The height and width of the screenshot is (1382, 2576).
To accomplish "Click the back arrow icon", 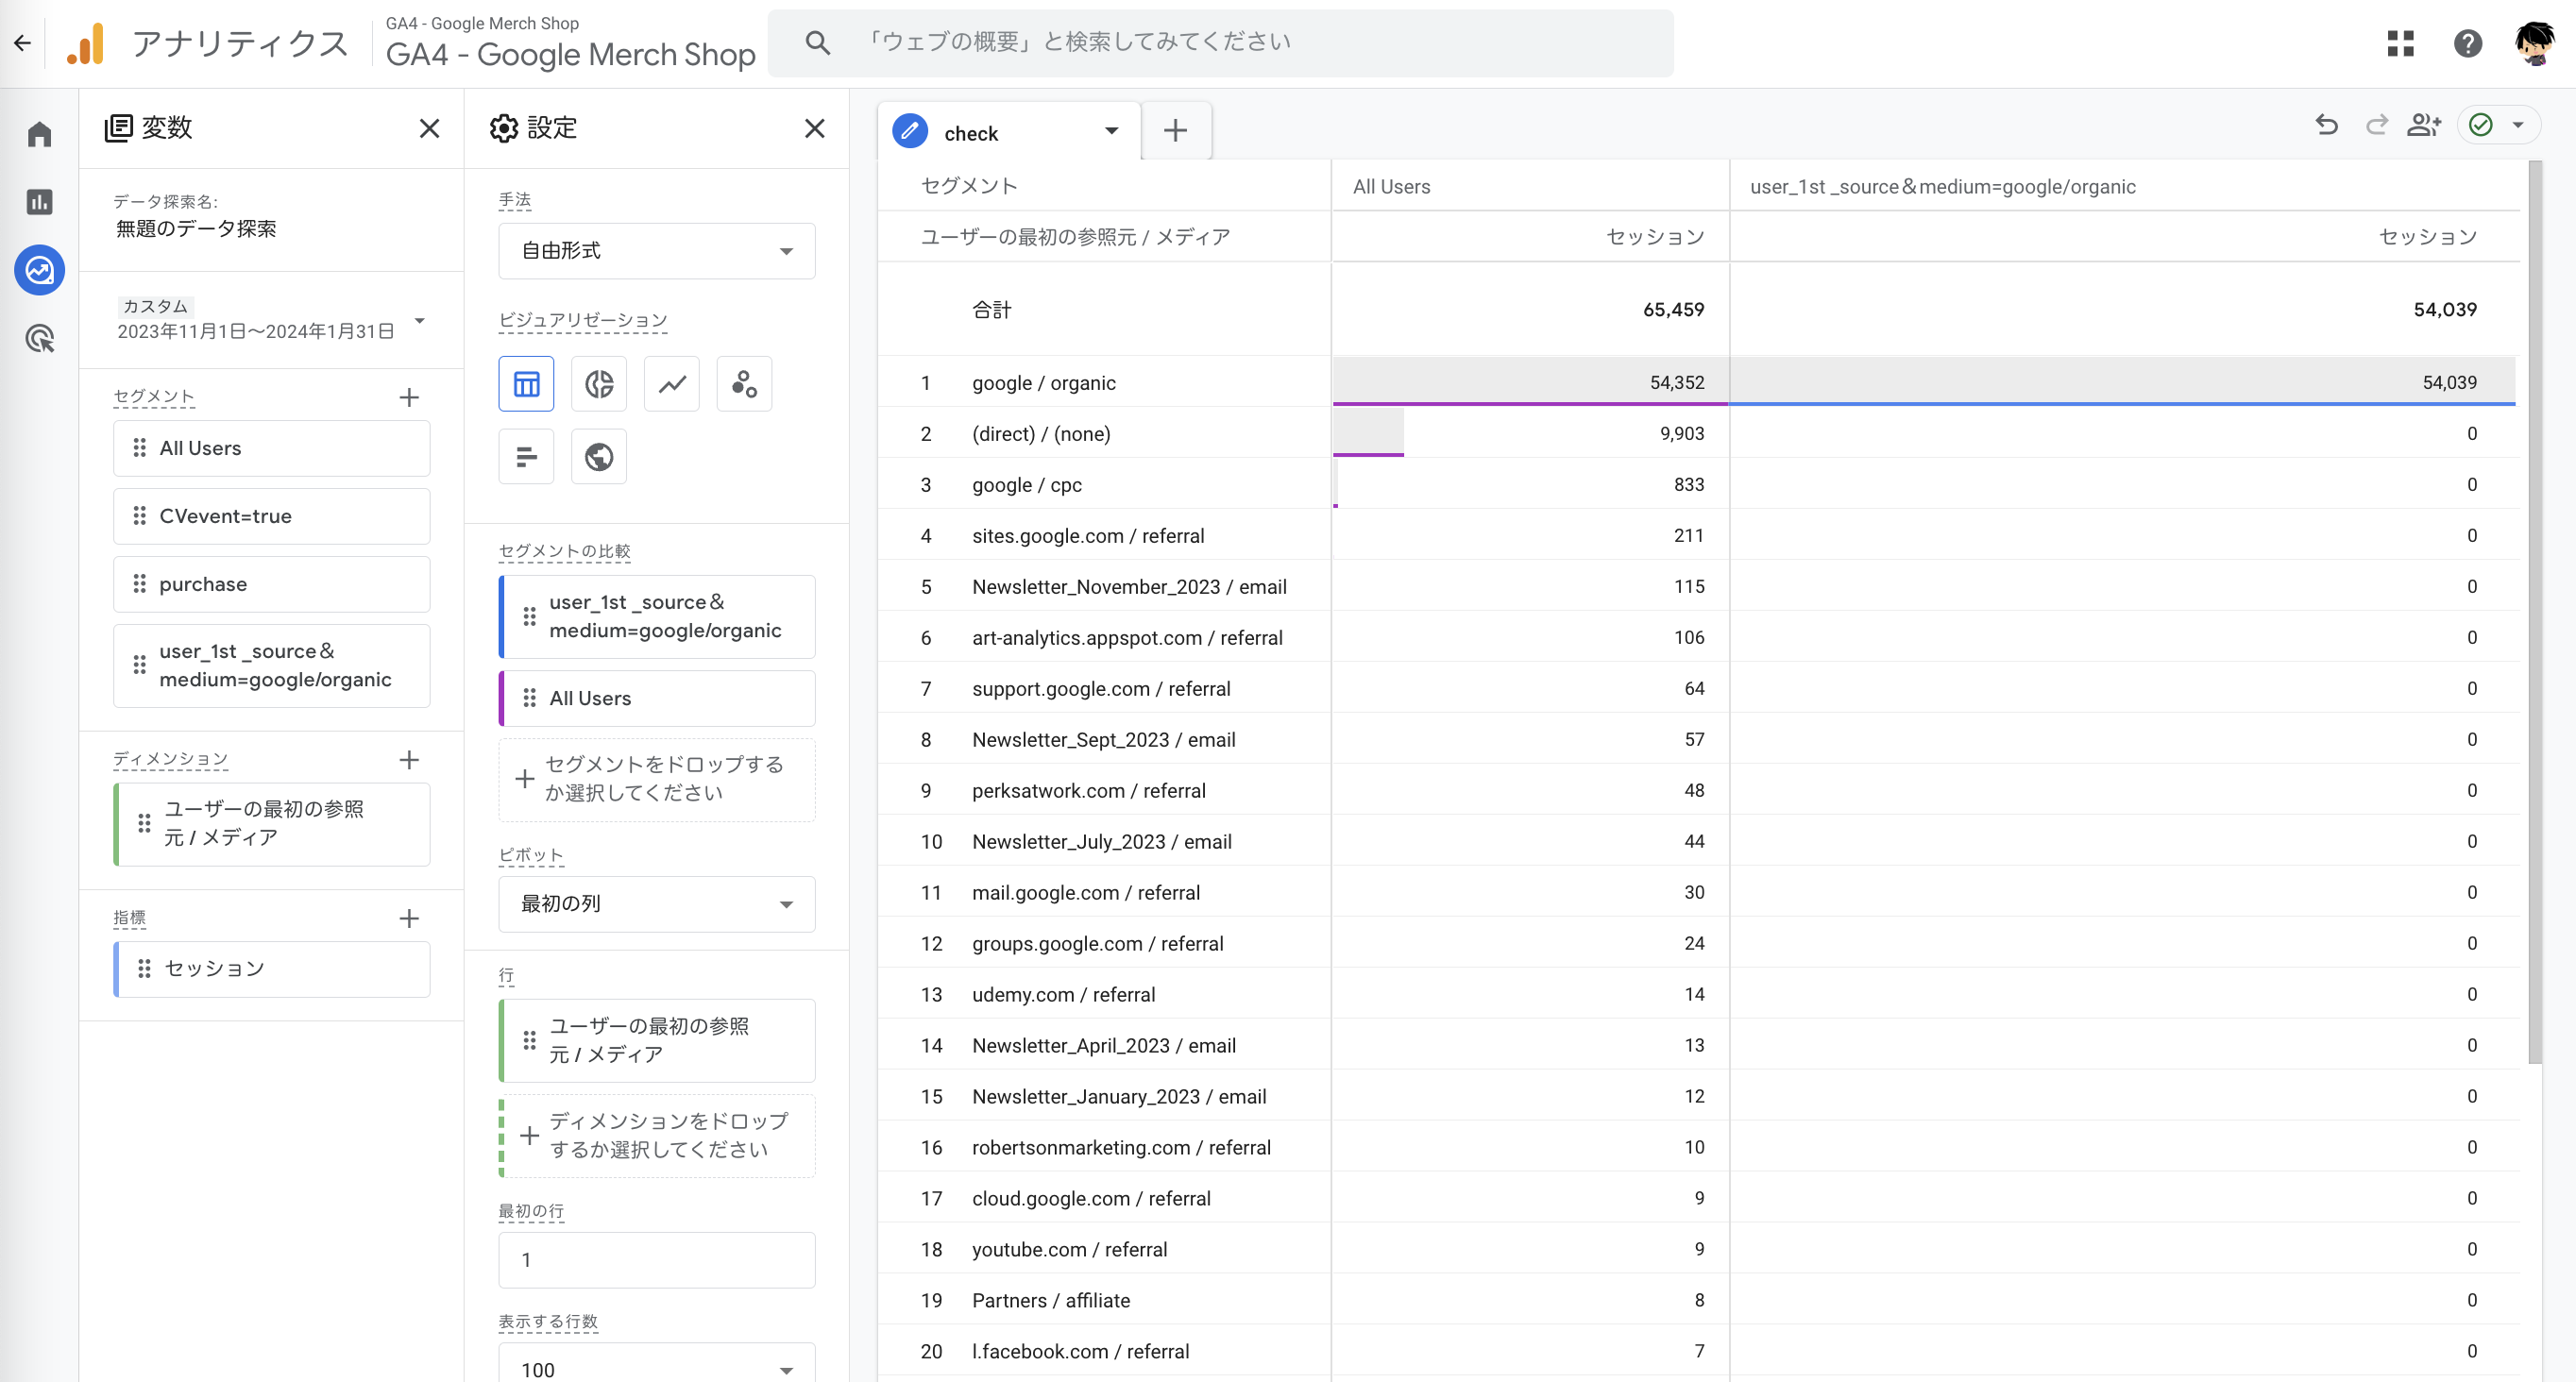I will [x=22, y=43].
